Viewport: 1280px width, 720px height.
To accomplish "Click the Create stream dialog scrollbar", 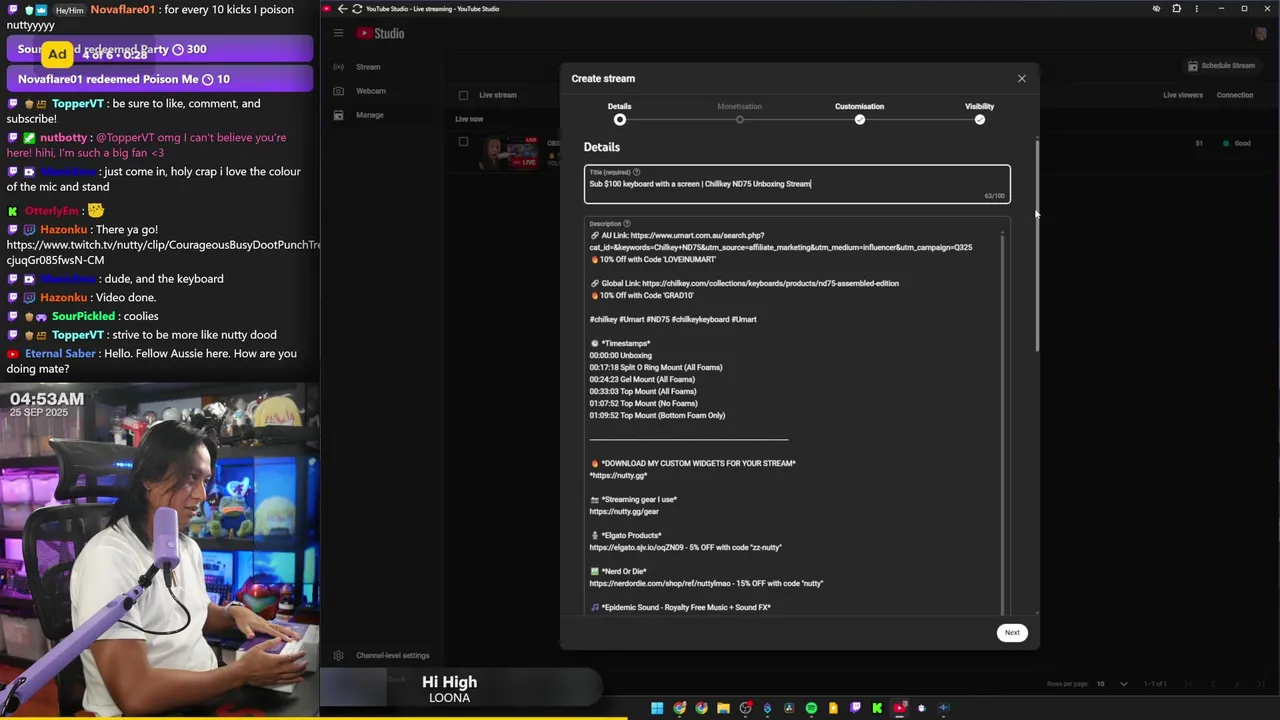I will pos(1037,245).
